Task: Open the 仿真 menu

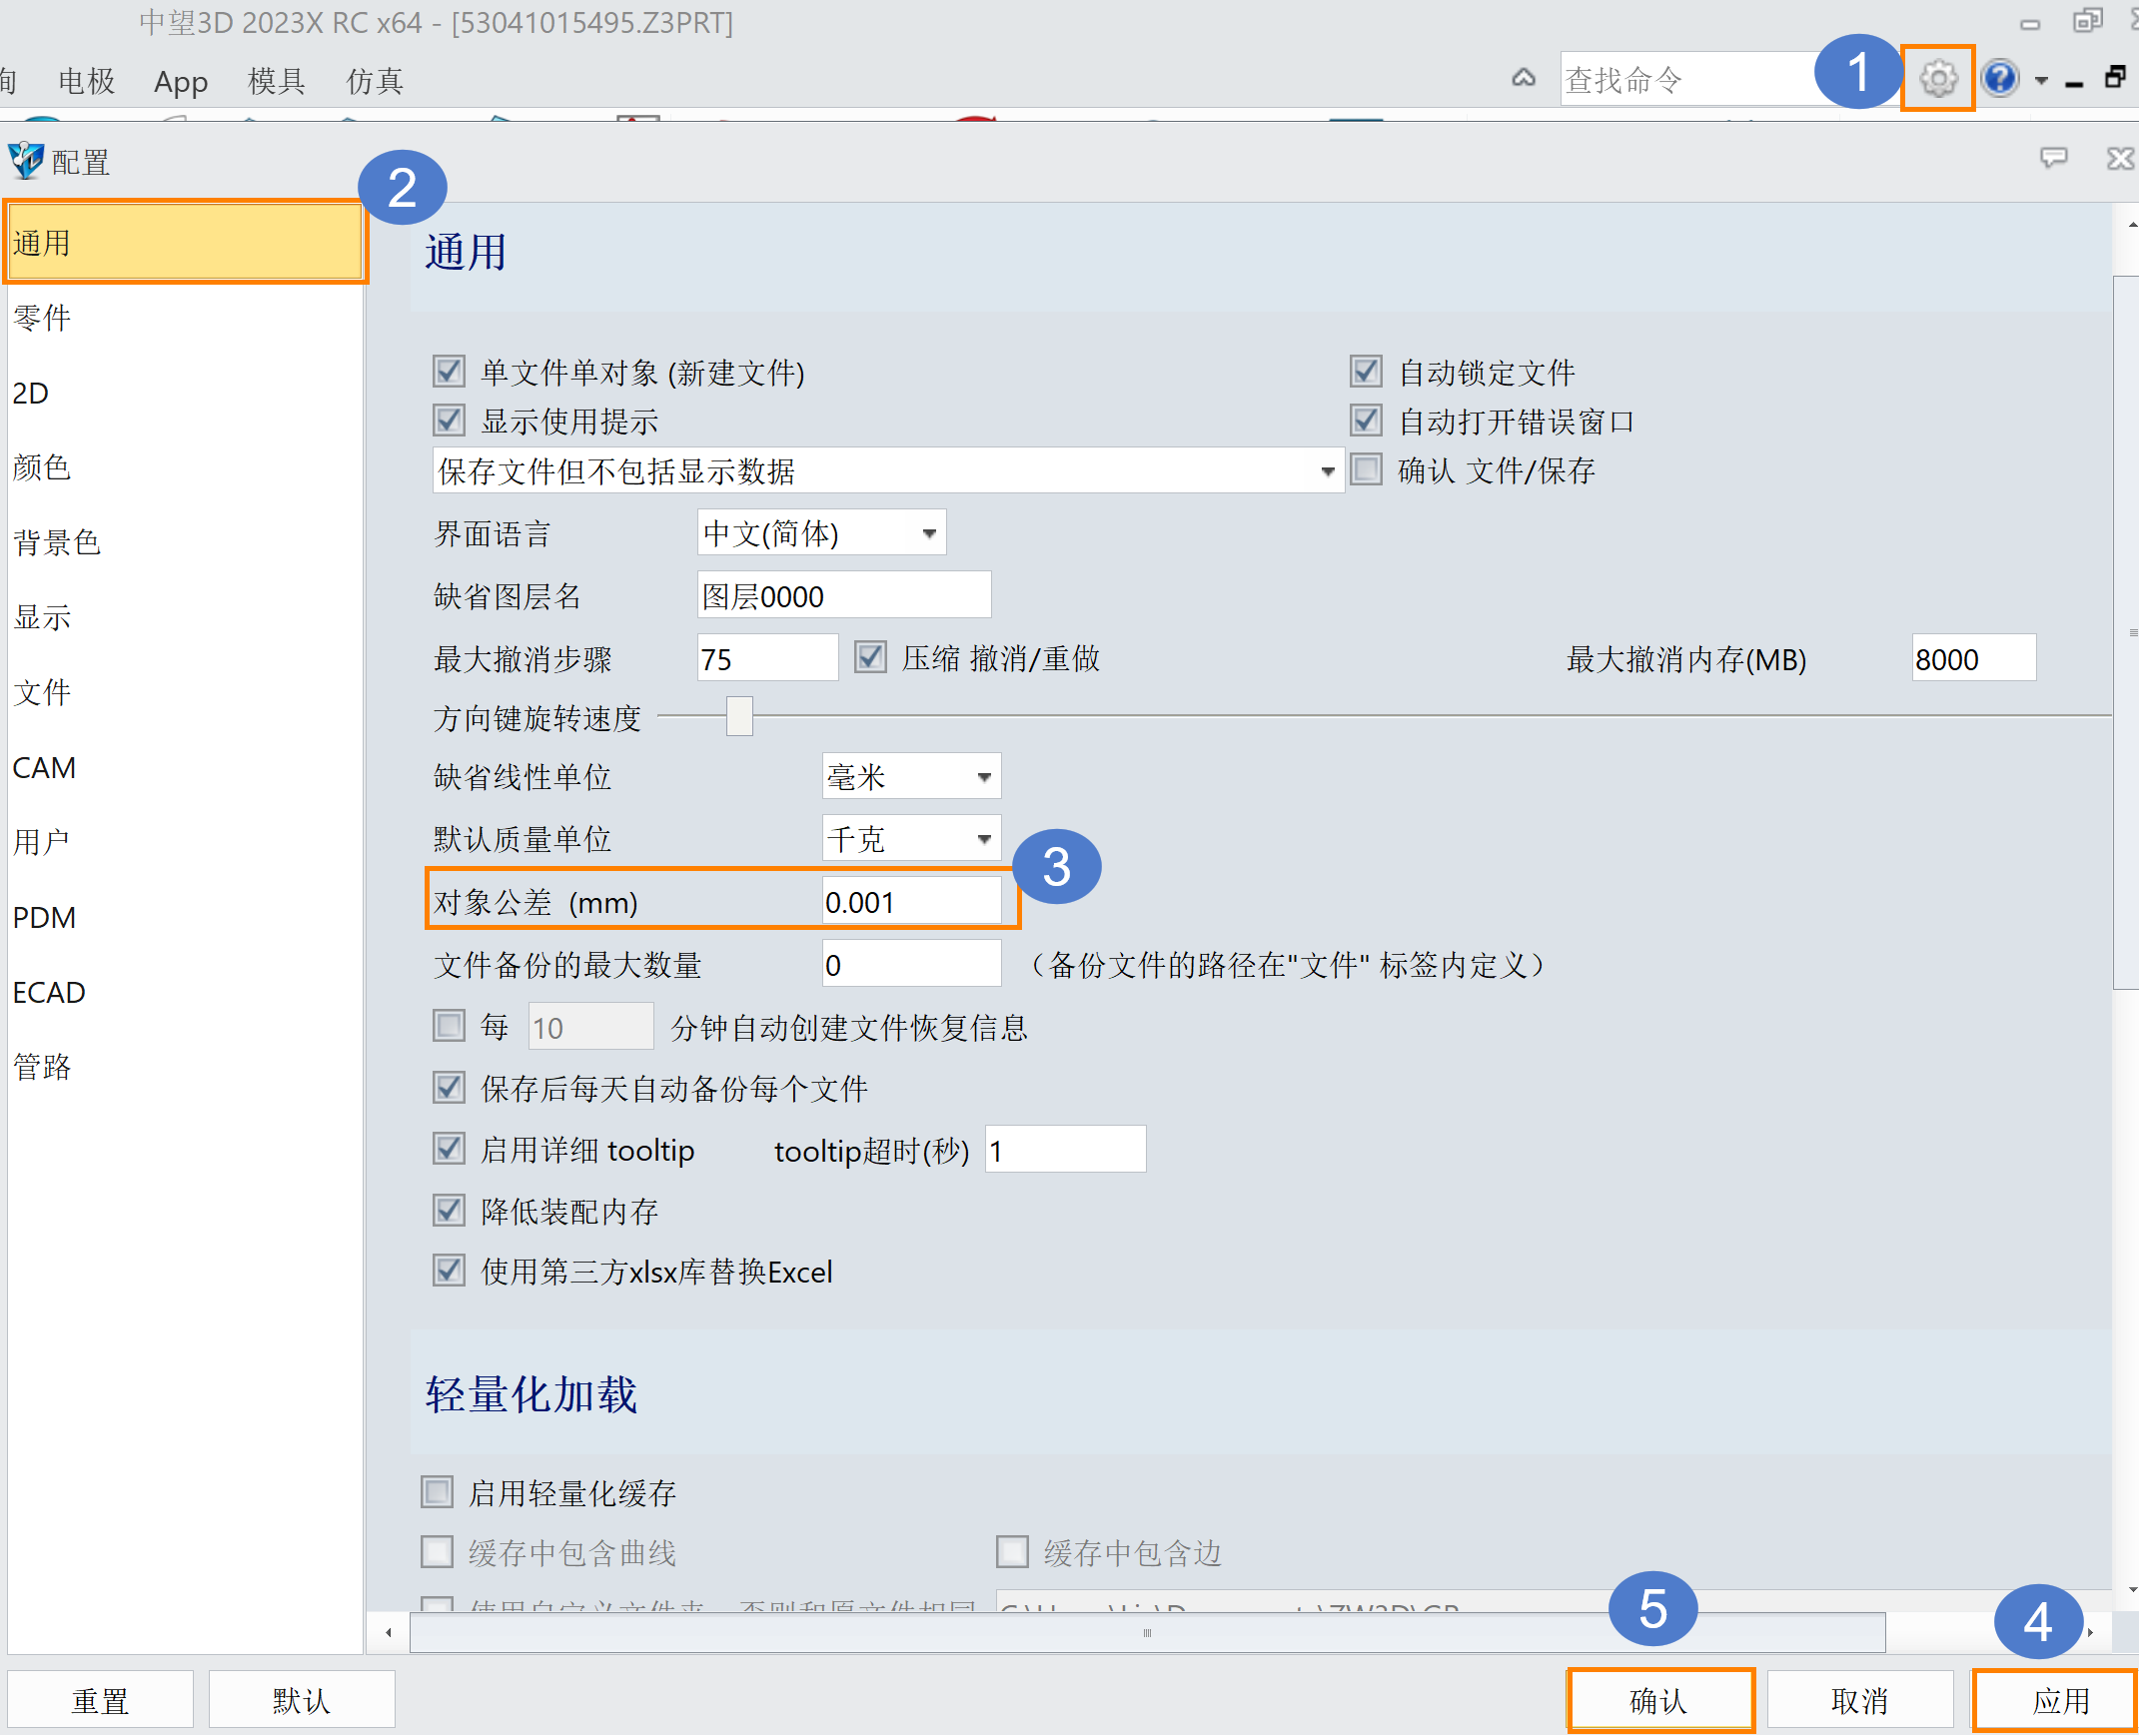Action: click(374, 81)
